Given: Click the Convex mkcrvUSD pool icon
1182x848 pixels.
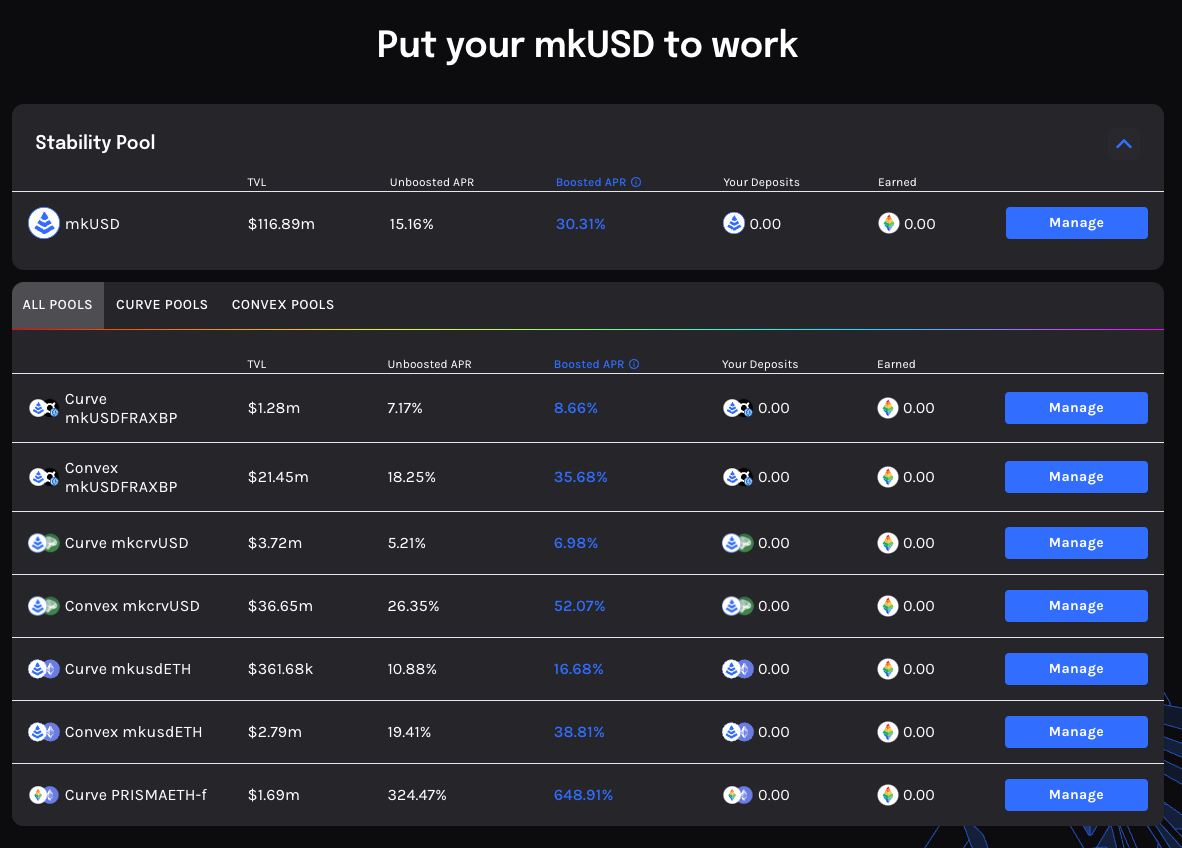Looking at the screenshot, I should (x=44, y=606).
